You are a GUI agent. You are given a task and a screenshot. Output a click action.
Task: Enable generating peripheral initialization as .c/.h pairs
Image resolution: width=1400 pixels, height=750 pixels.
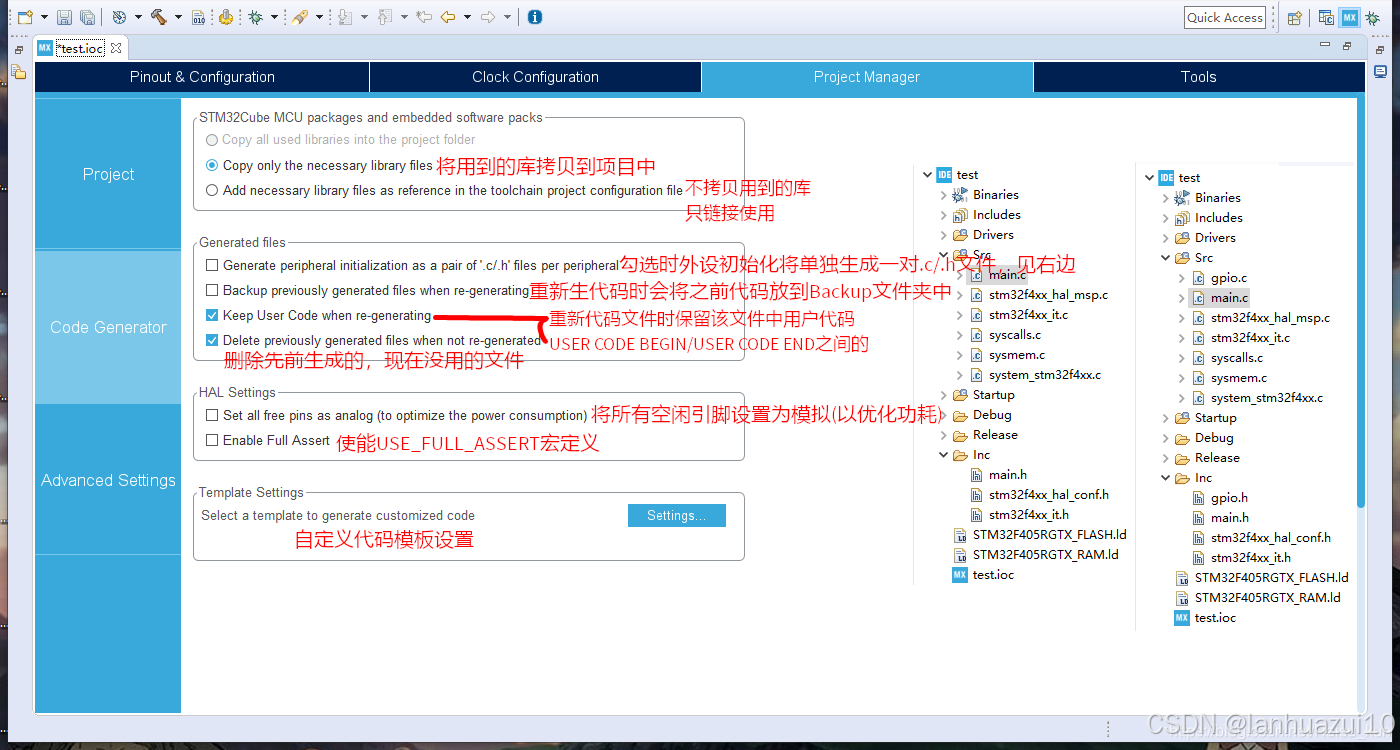(x=212, y=265)
